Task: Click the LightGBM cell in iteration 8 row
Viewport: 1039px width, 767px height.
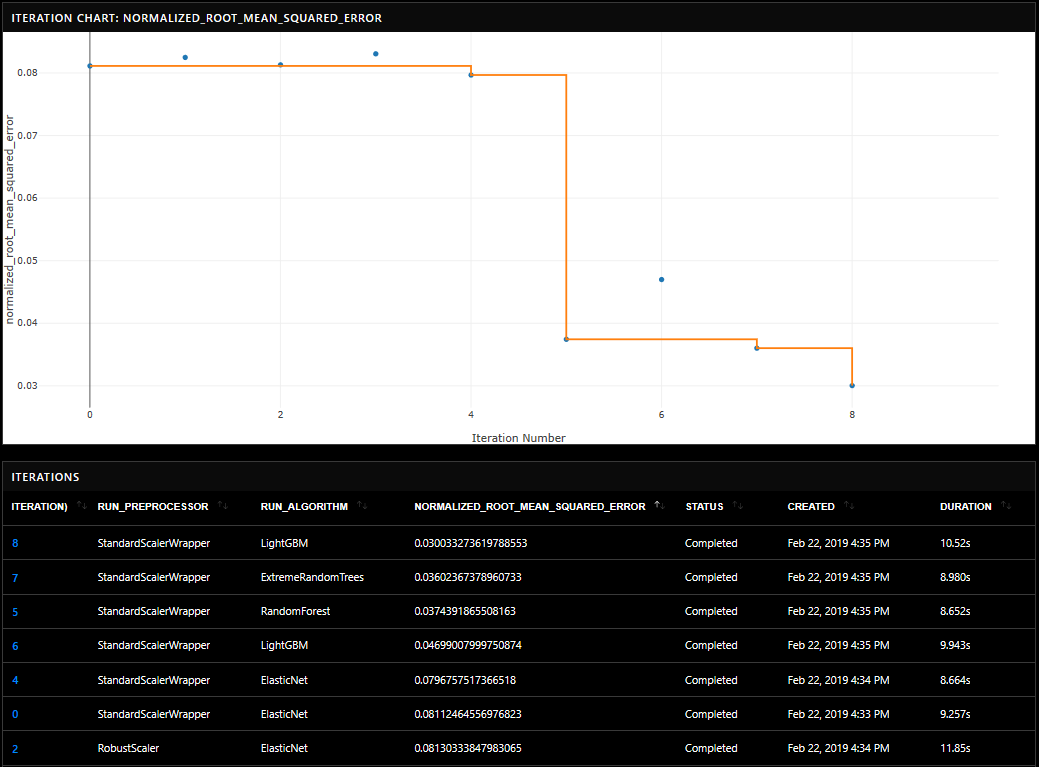Action: (284, 544)
